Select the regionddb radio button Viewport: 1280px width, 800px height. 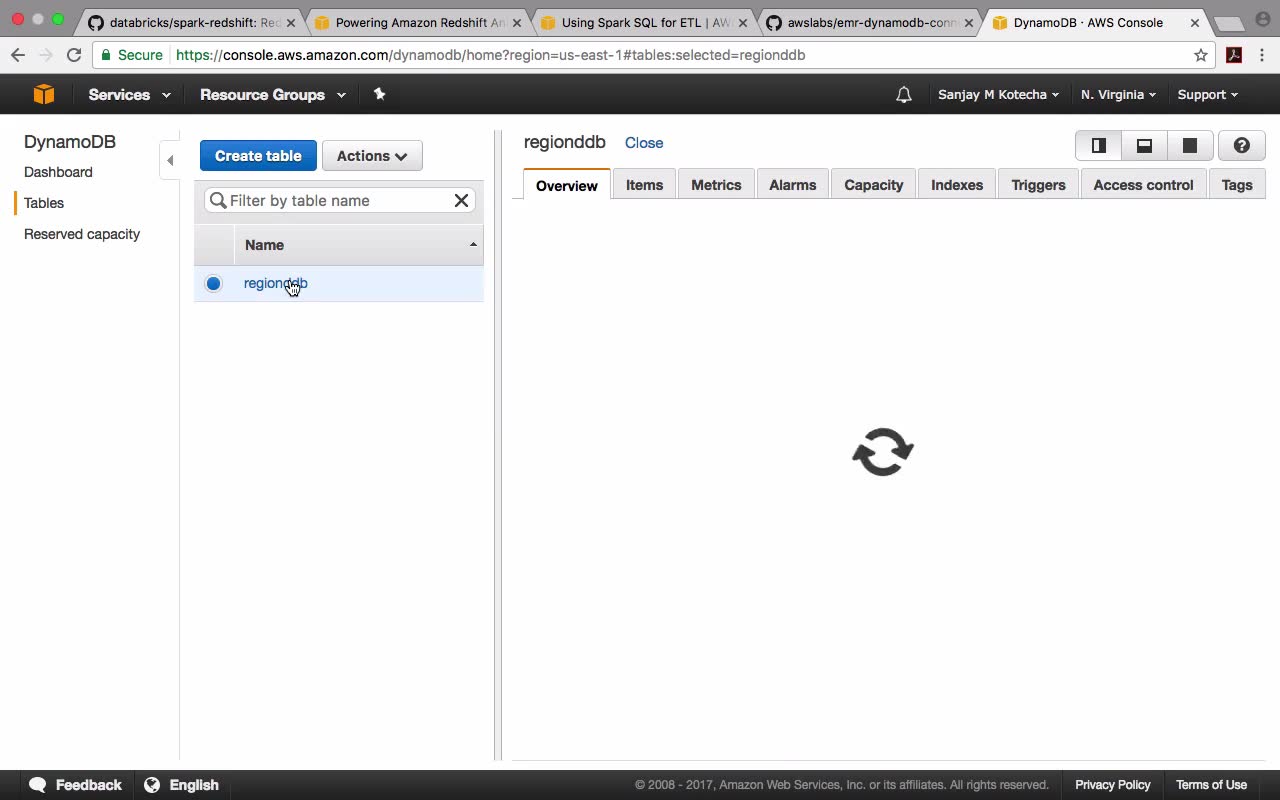(x=213, y=283)
